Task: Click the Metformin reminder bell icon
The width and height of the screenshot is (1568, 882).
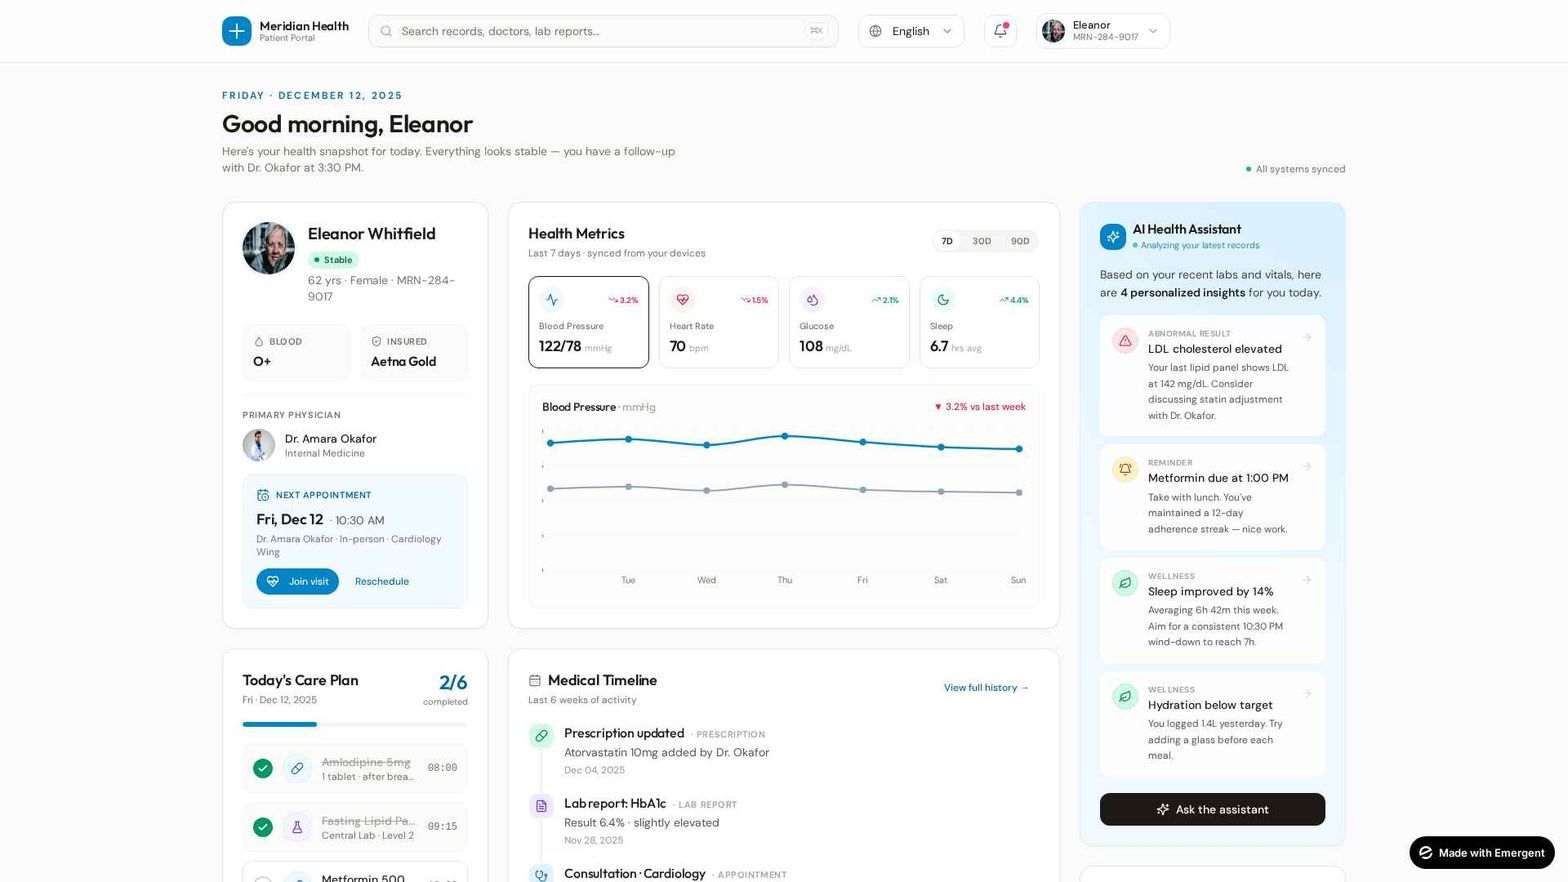Action: pos(1125,469)
